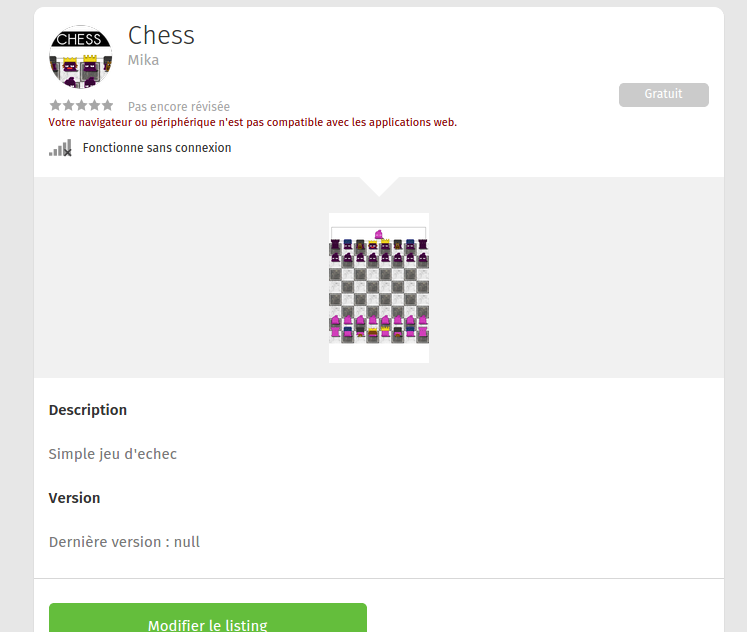The image size is (747, 632).
Task: Open the chessboard screenshot thumbnail
Action: pos(379,288)
